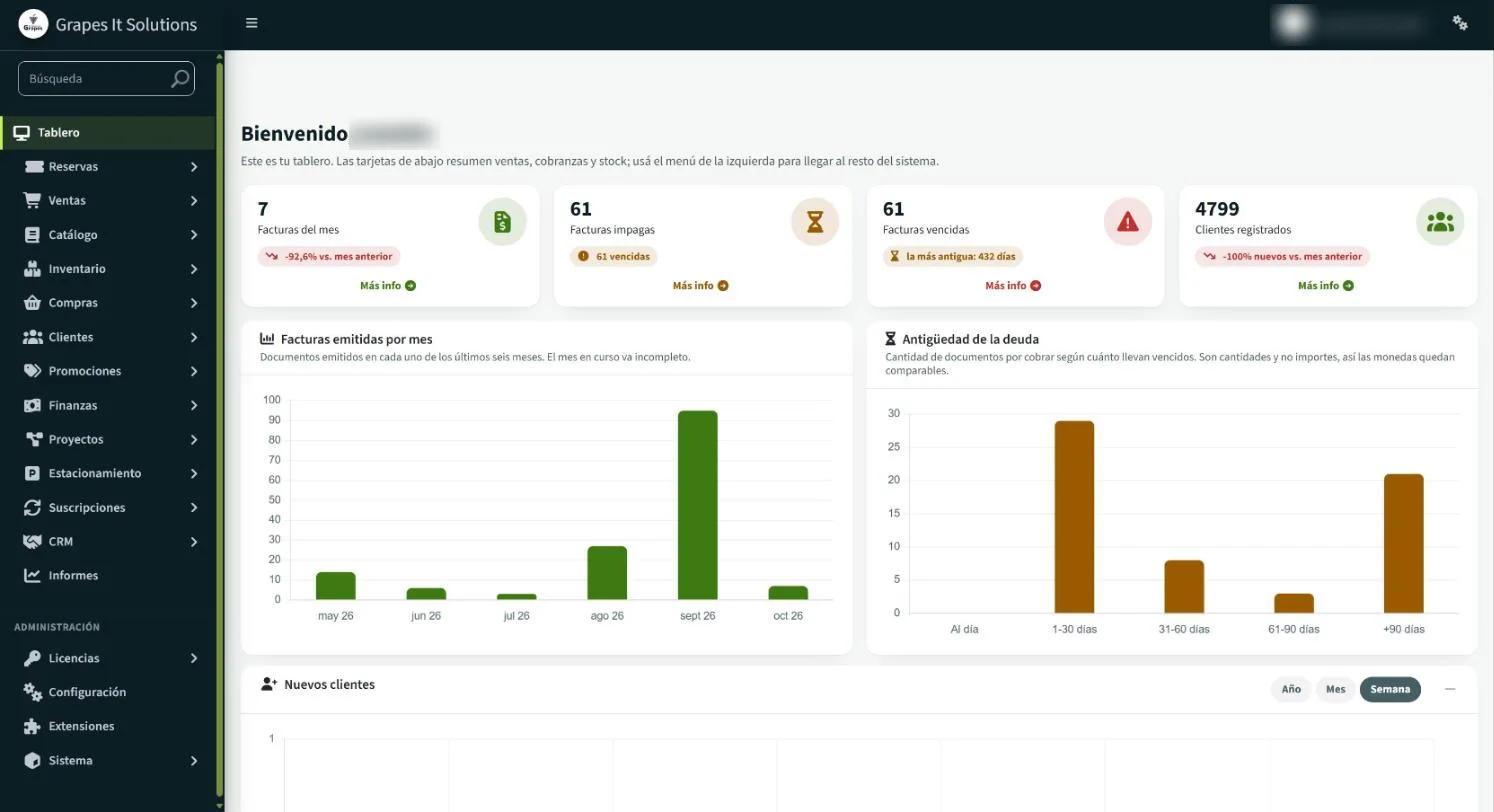Viewport: 1494px width, 812px height.
Task: Click the Estacionamiento parking icon
Action: tap(33, 473)
